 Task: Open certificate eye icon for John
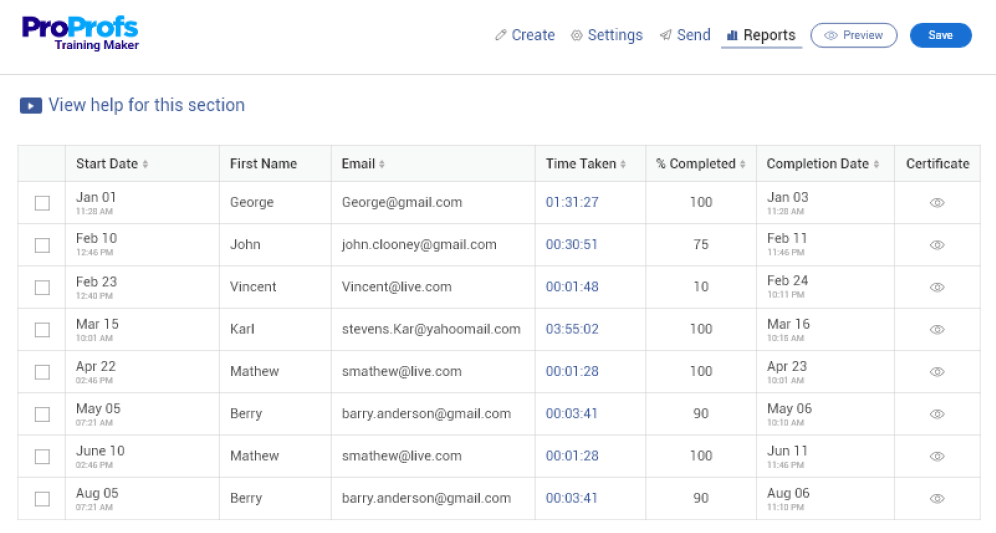937,245
